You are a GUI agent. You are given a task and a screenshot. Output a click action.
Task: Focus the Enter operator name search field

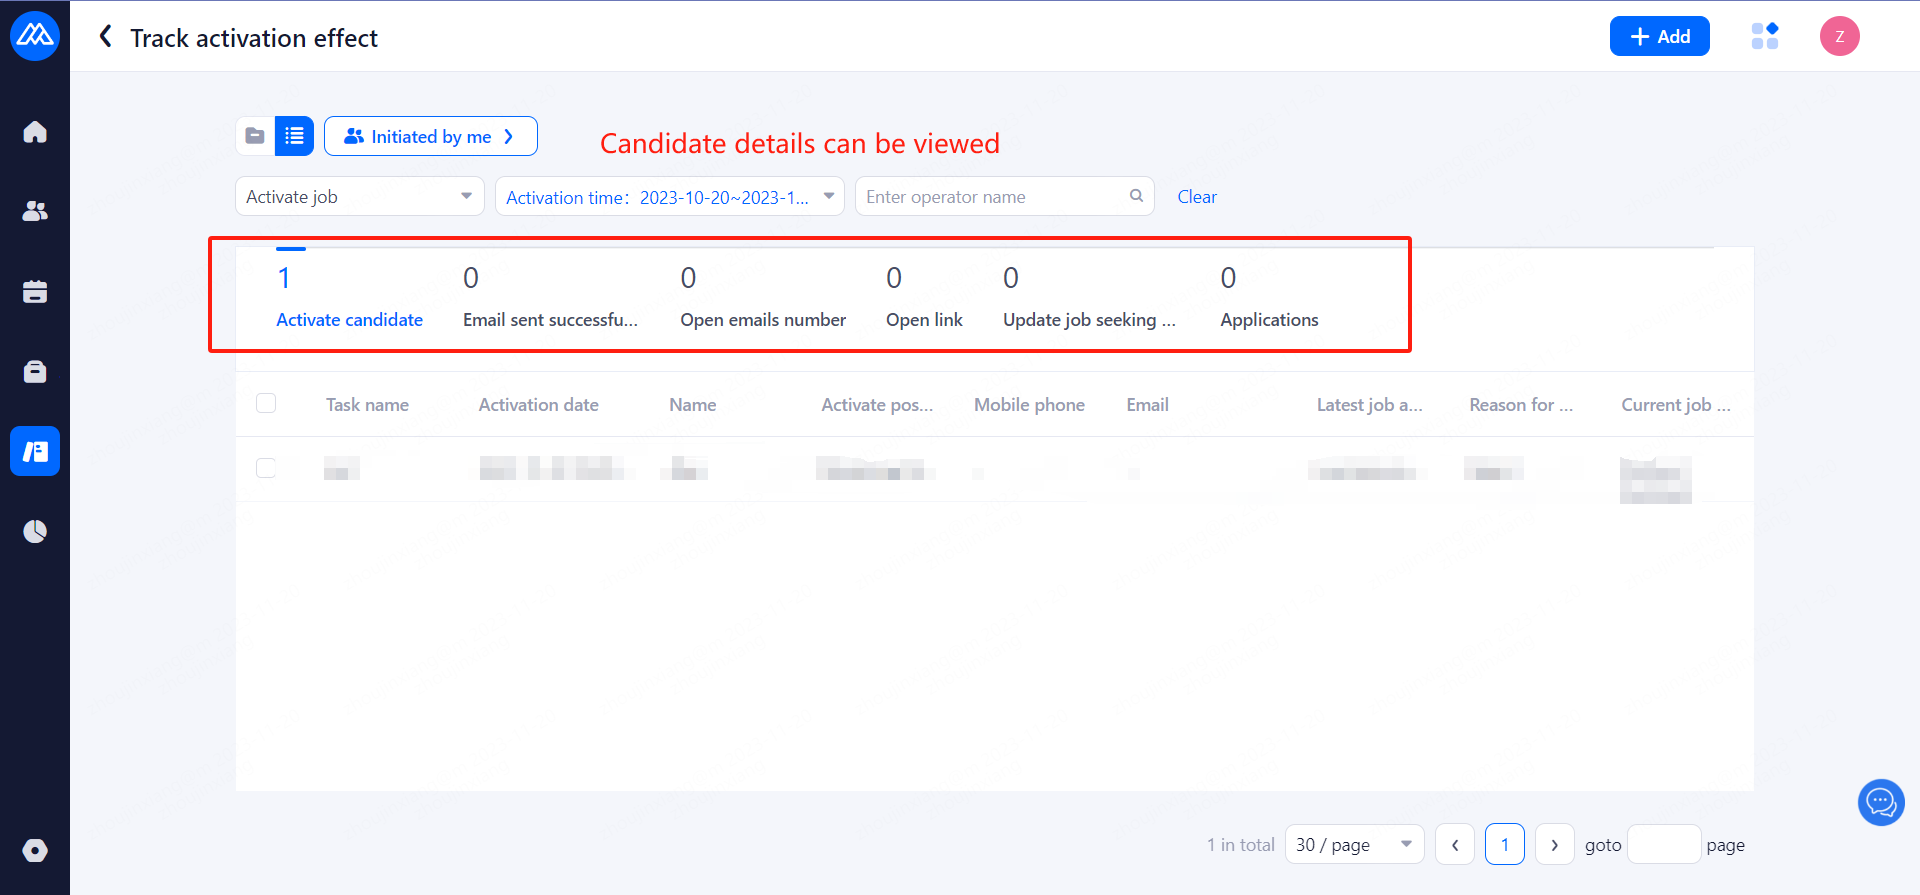[x=995, y=196]
